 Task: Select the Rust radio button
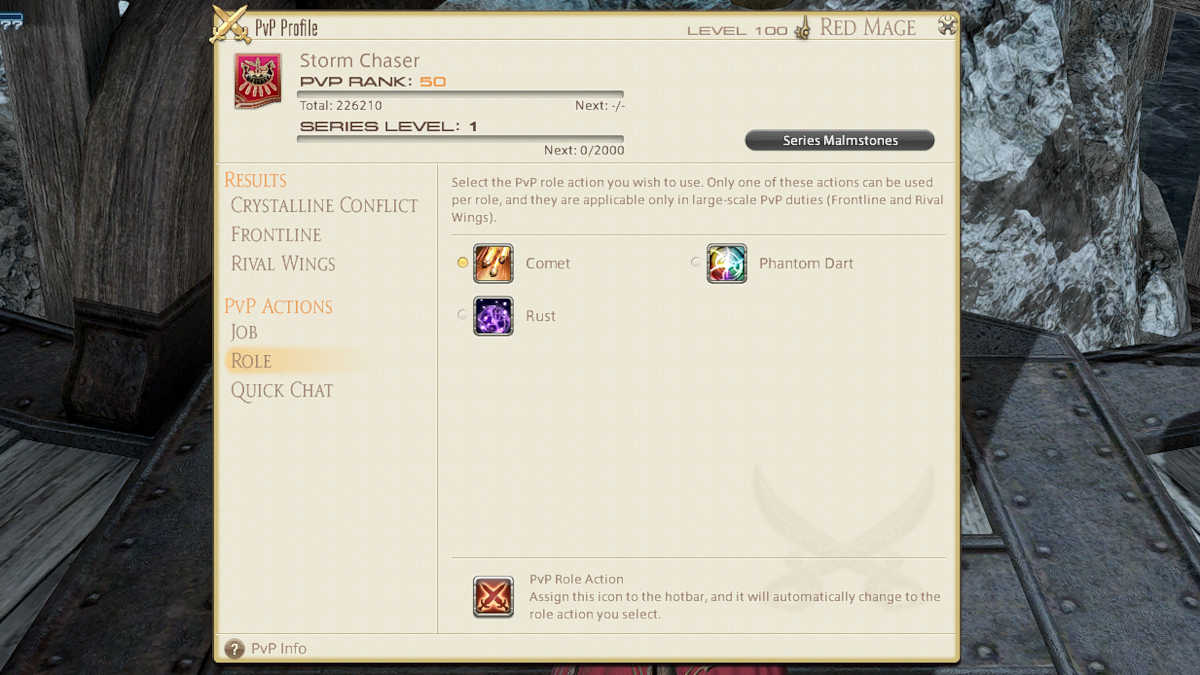pyautogui.click(x=462, y=314)
